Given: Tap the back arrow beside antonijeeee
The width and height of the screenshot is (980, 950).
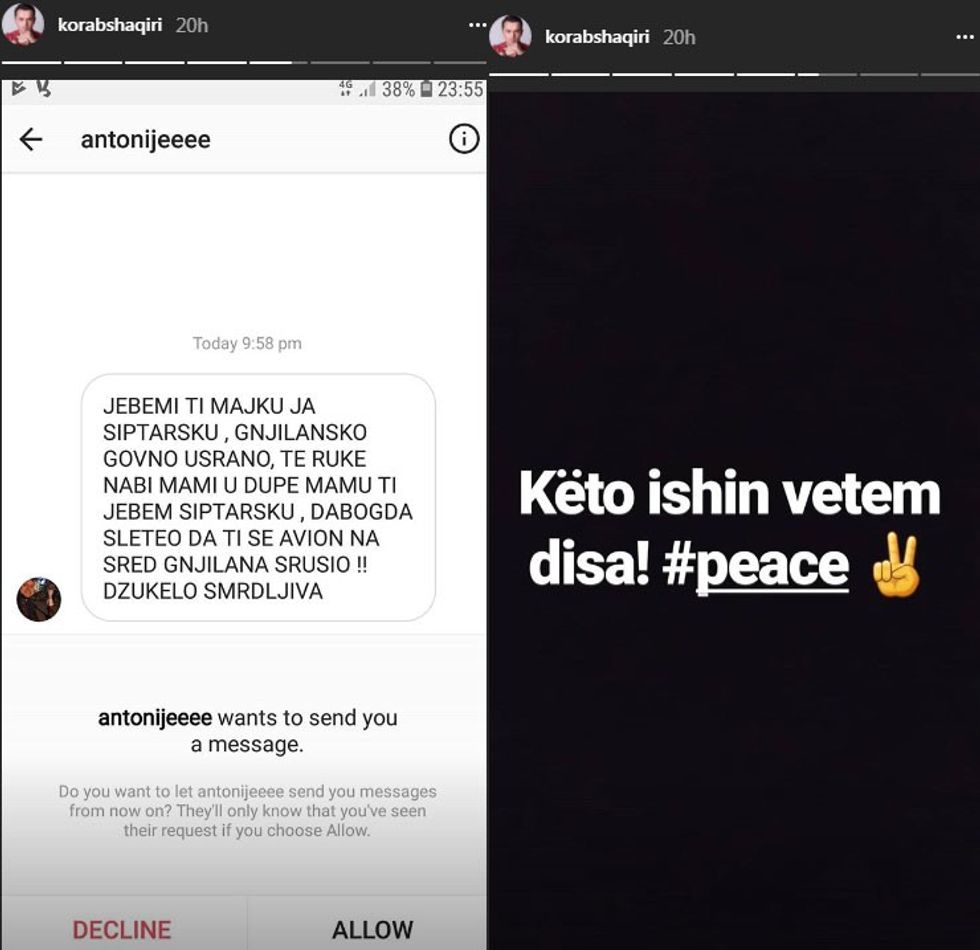Looking at the screenshot, I should point(31,139).
